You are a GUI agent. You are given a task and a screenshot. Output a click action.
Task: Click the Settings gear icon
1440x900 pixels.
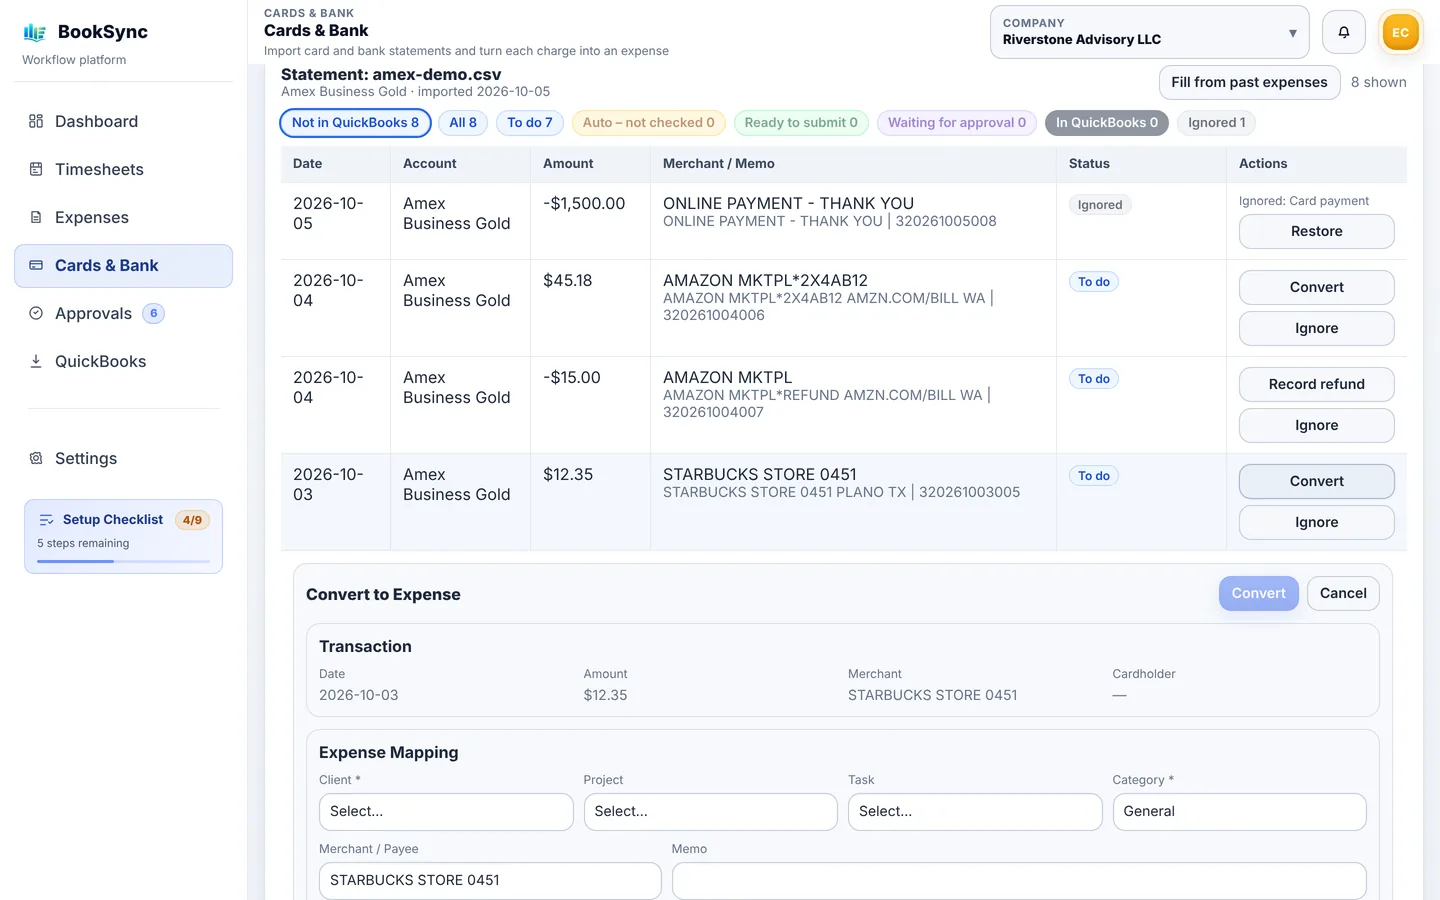coord(36,458)
